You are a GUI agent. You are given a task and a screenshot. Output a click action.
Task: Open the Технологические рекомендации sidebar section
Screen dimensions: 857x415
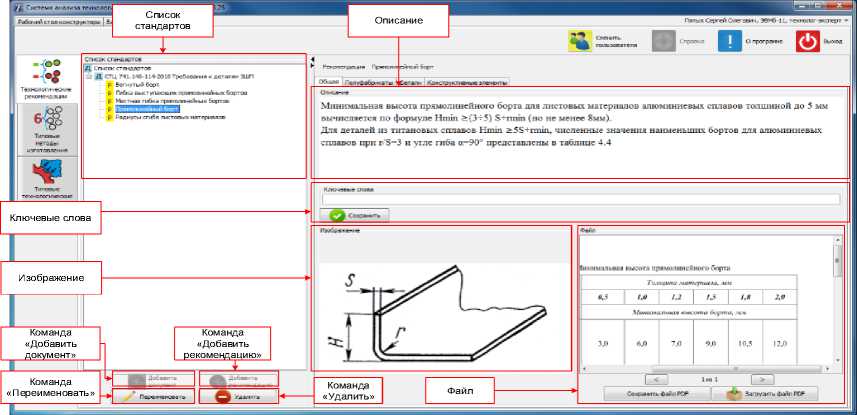[x=45, y=76]
